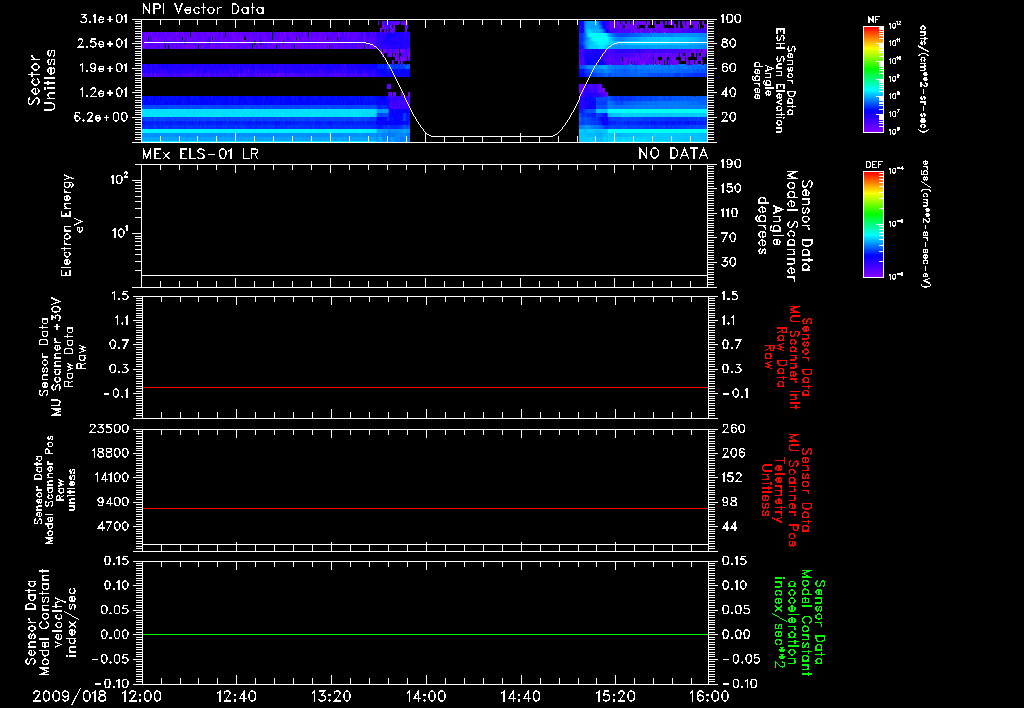Click the ergs/(cm**2-sr-sec-eV) units label
Screen dimensions: 1024x708
click(x=925, y=224)
